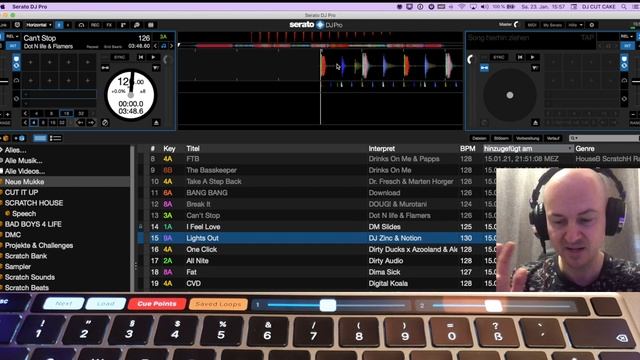Open left deck REL mode dropdown

click(12, 37)
